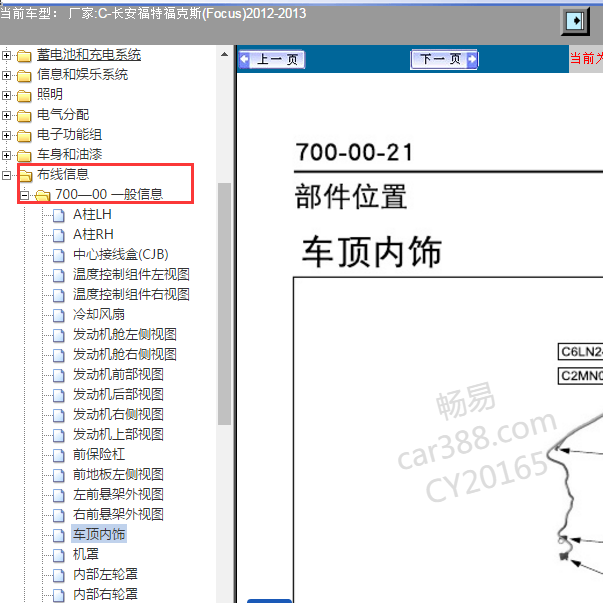Click the 发动机舱左侧视图 document icon

[x=58, y=335]
